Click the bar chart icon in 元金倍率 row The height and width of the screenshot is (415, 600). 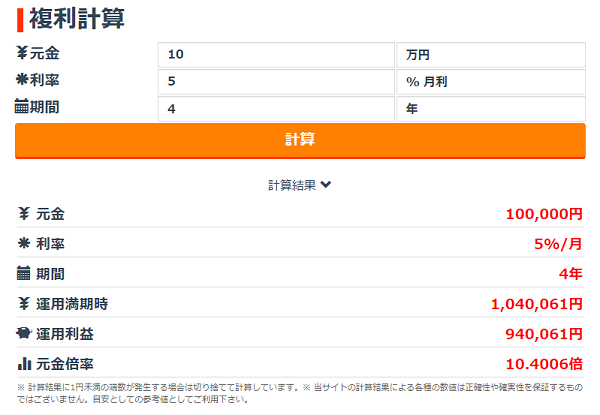point(24,363)
